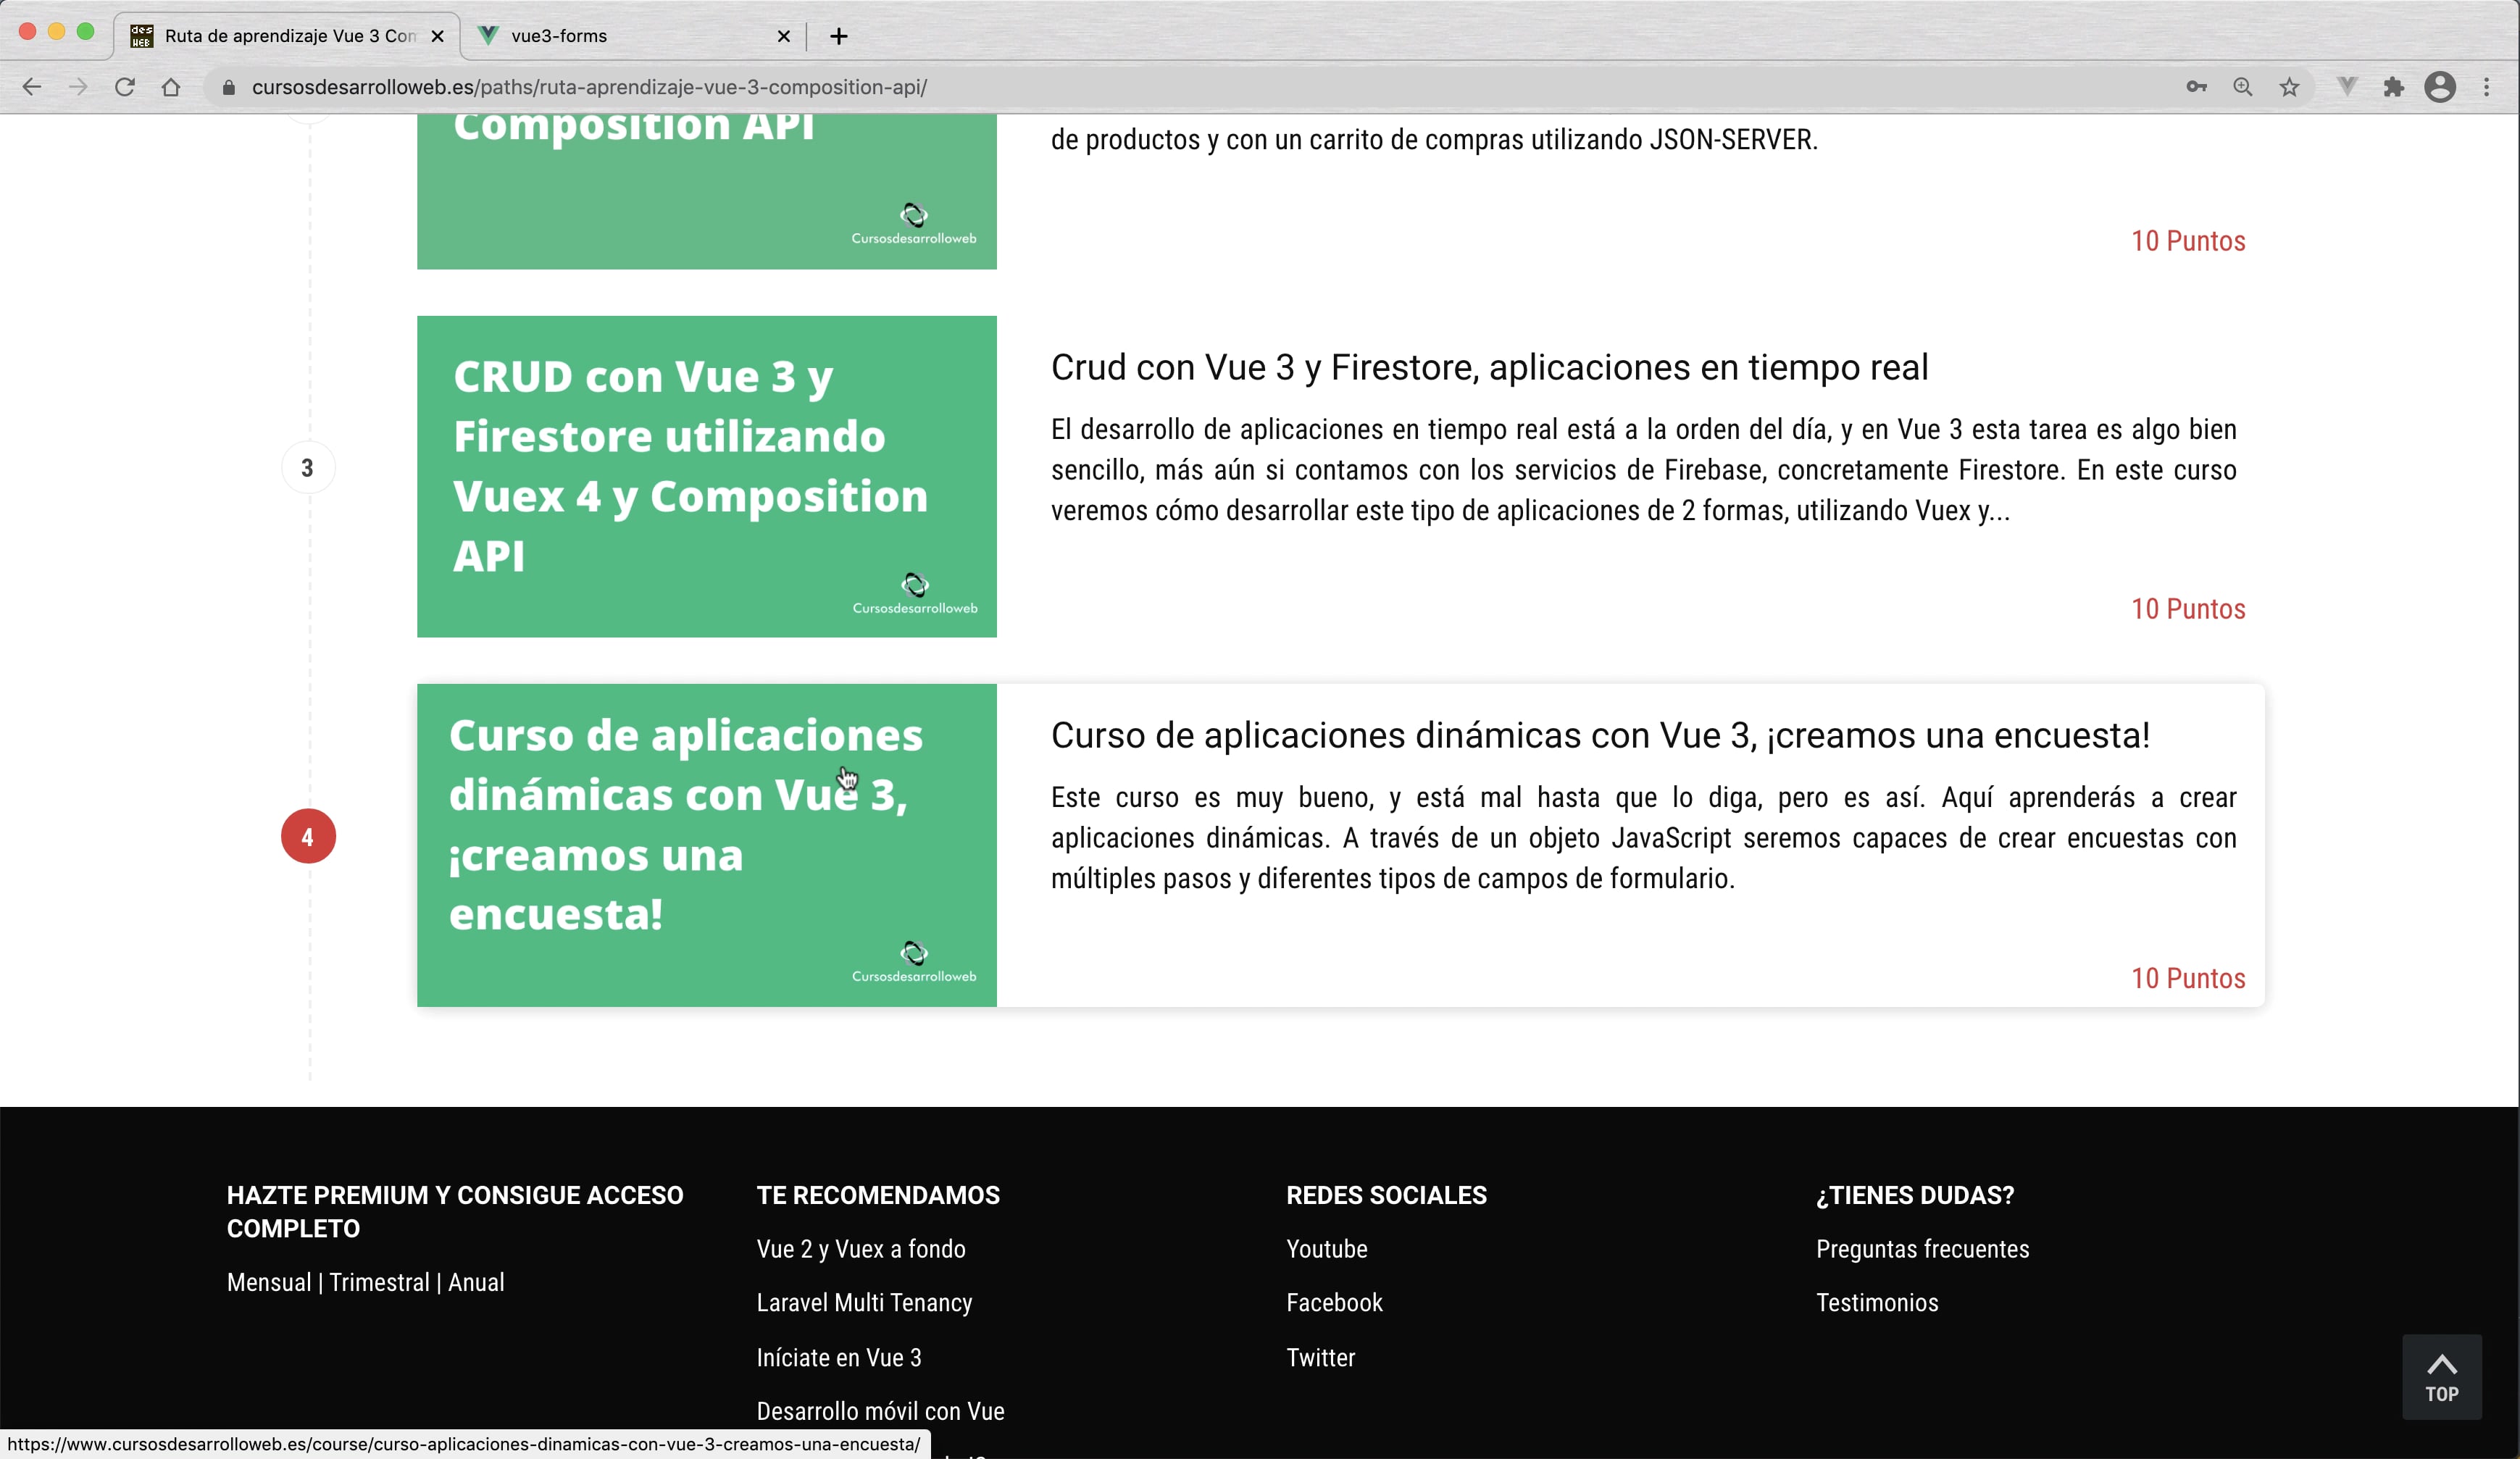
Task: View site security info via padlock
Action: (x=228, y=87)
